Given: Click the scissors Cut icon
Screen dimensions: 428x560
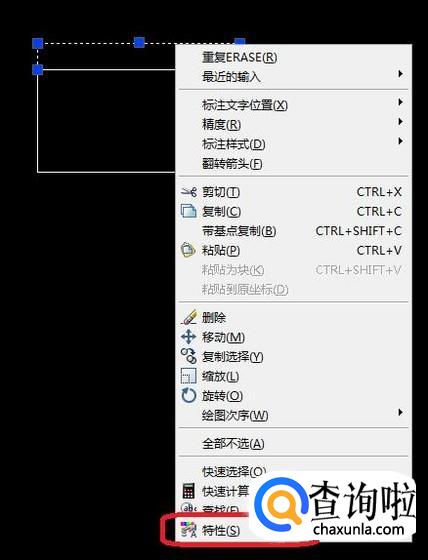Looking at the screenshot, I should tap(189, 192).
